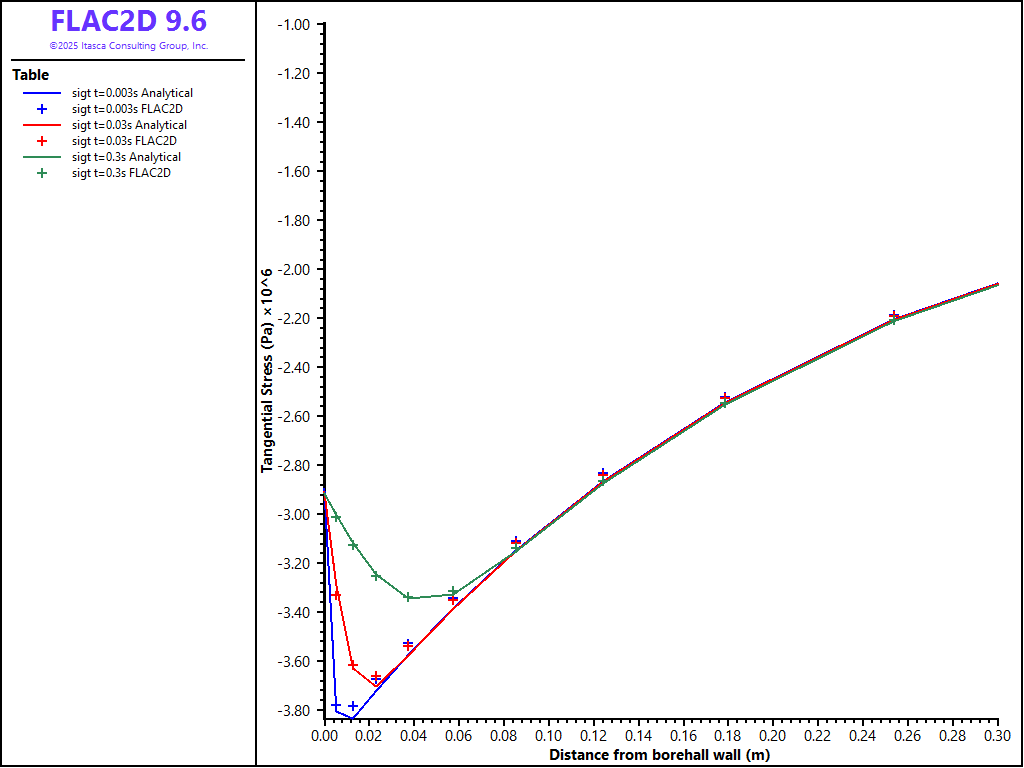Image resolution: width=1024 pixels, height=768 pixels.
Task: Select the 'sigt t=0.003s Analytical' legend label
Action: (132, 93)
